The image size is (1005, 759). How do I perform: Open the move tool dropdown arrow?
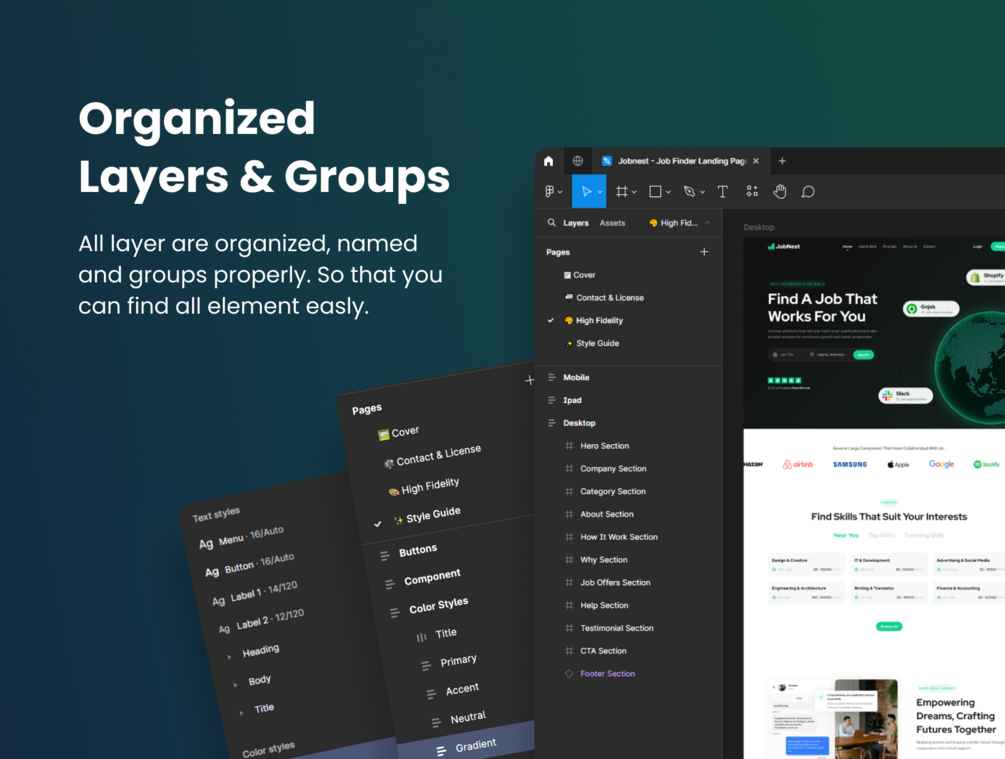click(600, 192)
